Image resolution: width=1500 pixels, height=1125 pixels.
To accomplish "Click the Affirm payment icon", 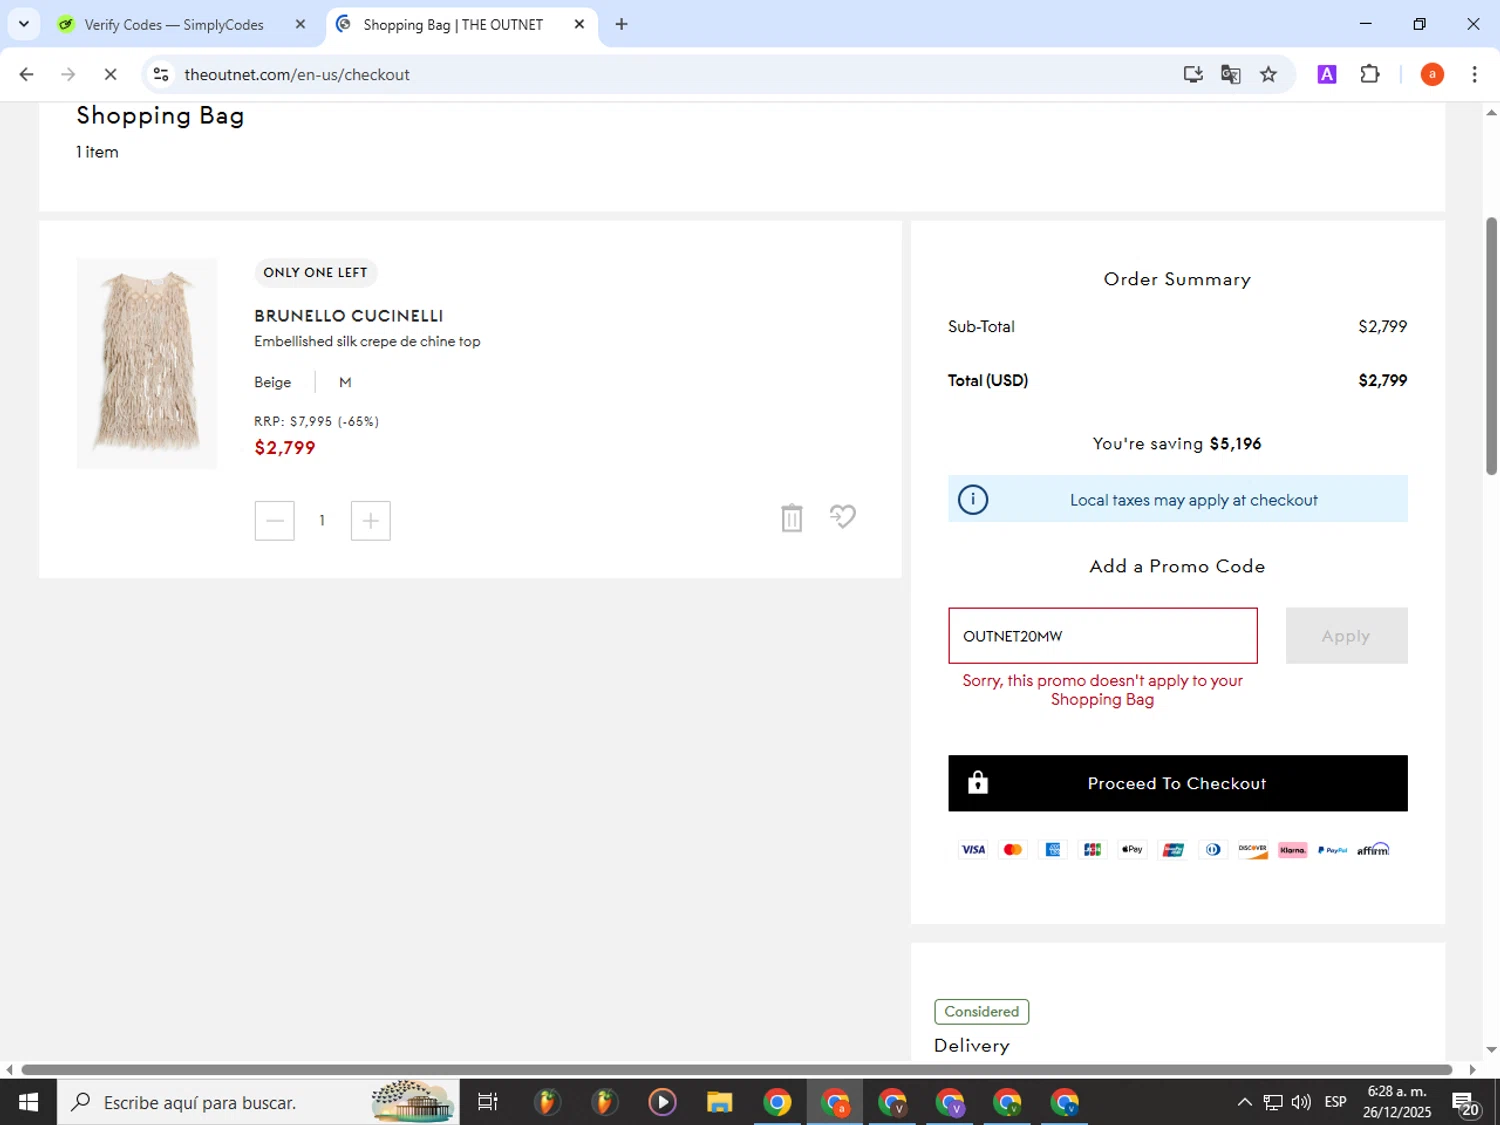I will coord(1373,849).
